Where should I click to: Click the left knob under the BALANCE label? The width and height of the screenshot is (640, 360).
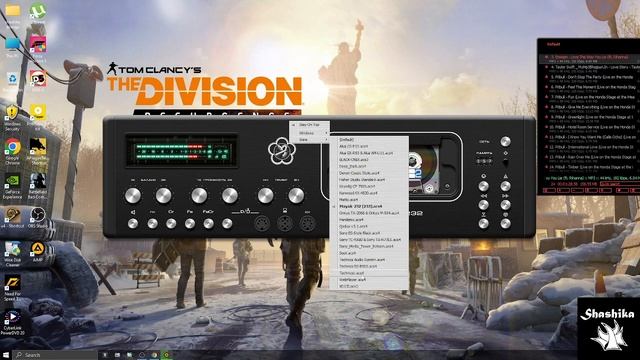[133, 196]
